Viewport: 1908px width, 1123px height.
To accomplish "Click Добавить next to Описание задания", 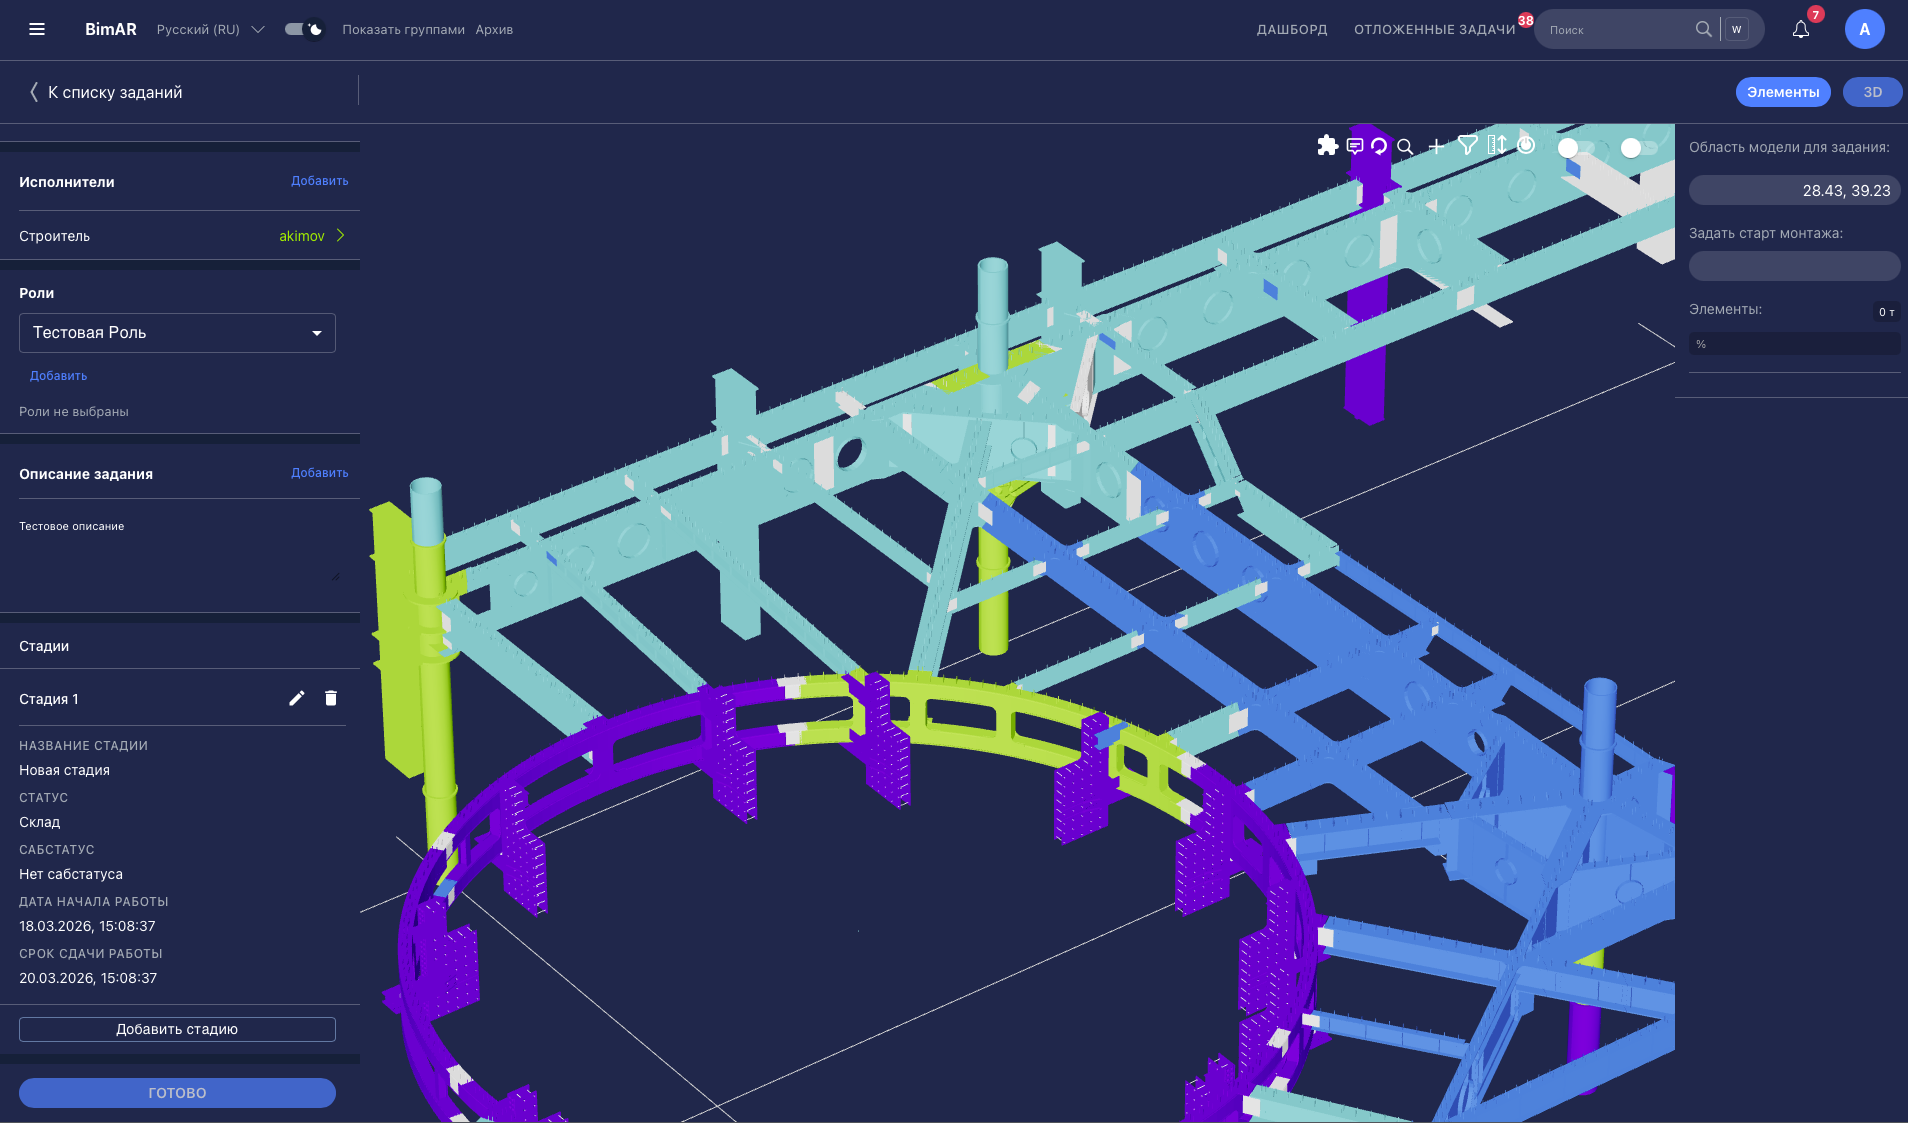I will pyautogui.click(x=319, y=473).
